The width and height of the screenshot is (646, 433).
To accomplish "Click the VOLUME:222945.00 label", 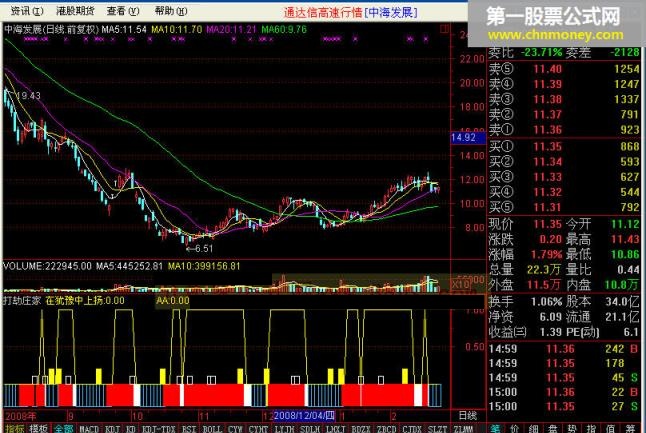I will tap(47, 266).
